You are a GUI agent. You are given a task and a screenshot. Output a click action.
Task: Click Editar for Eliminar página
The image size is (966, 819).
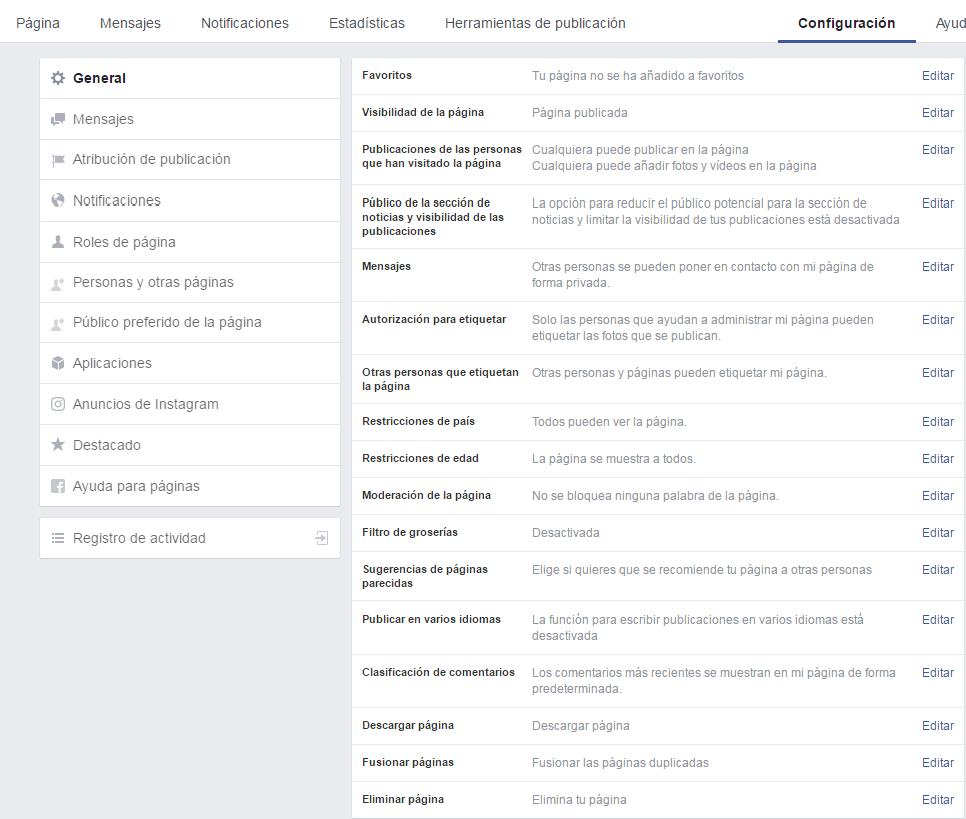(937, 800)
